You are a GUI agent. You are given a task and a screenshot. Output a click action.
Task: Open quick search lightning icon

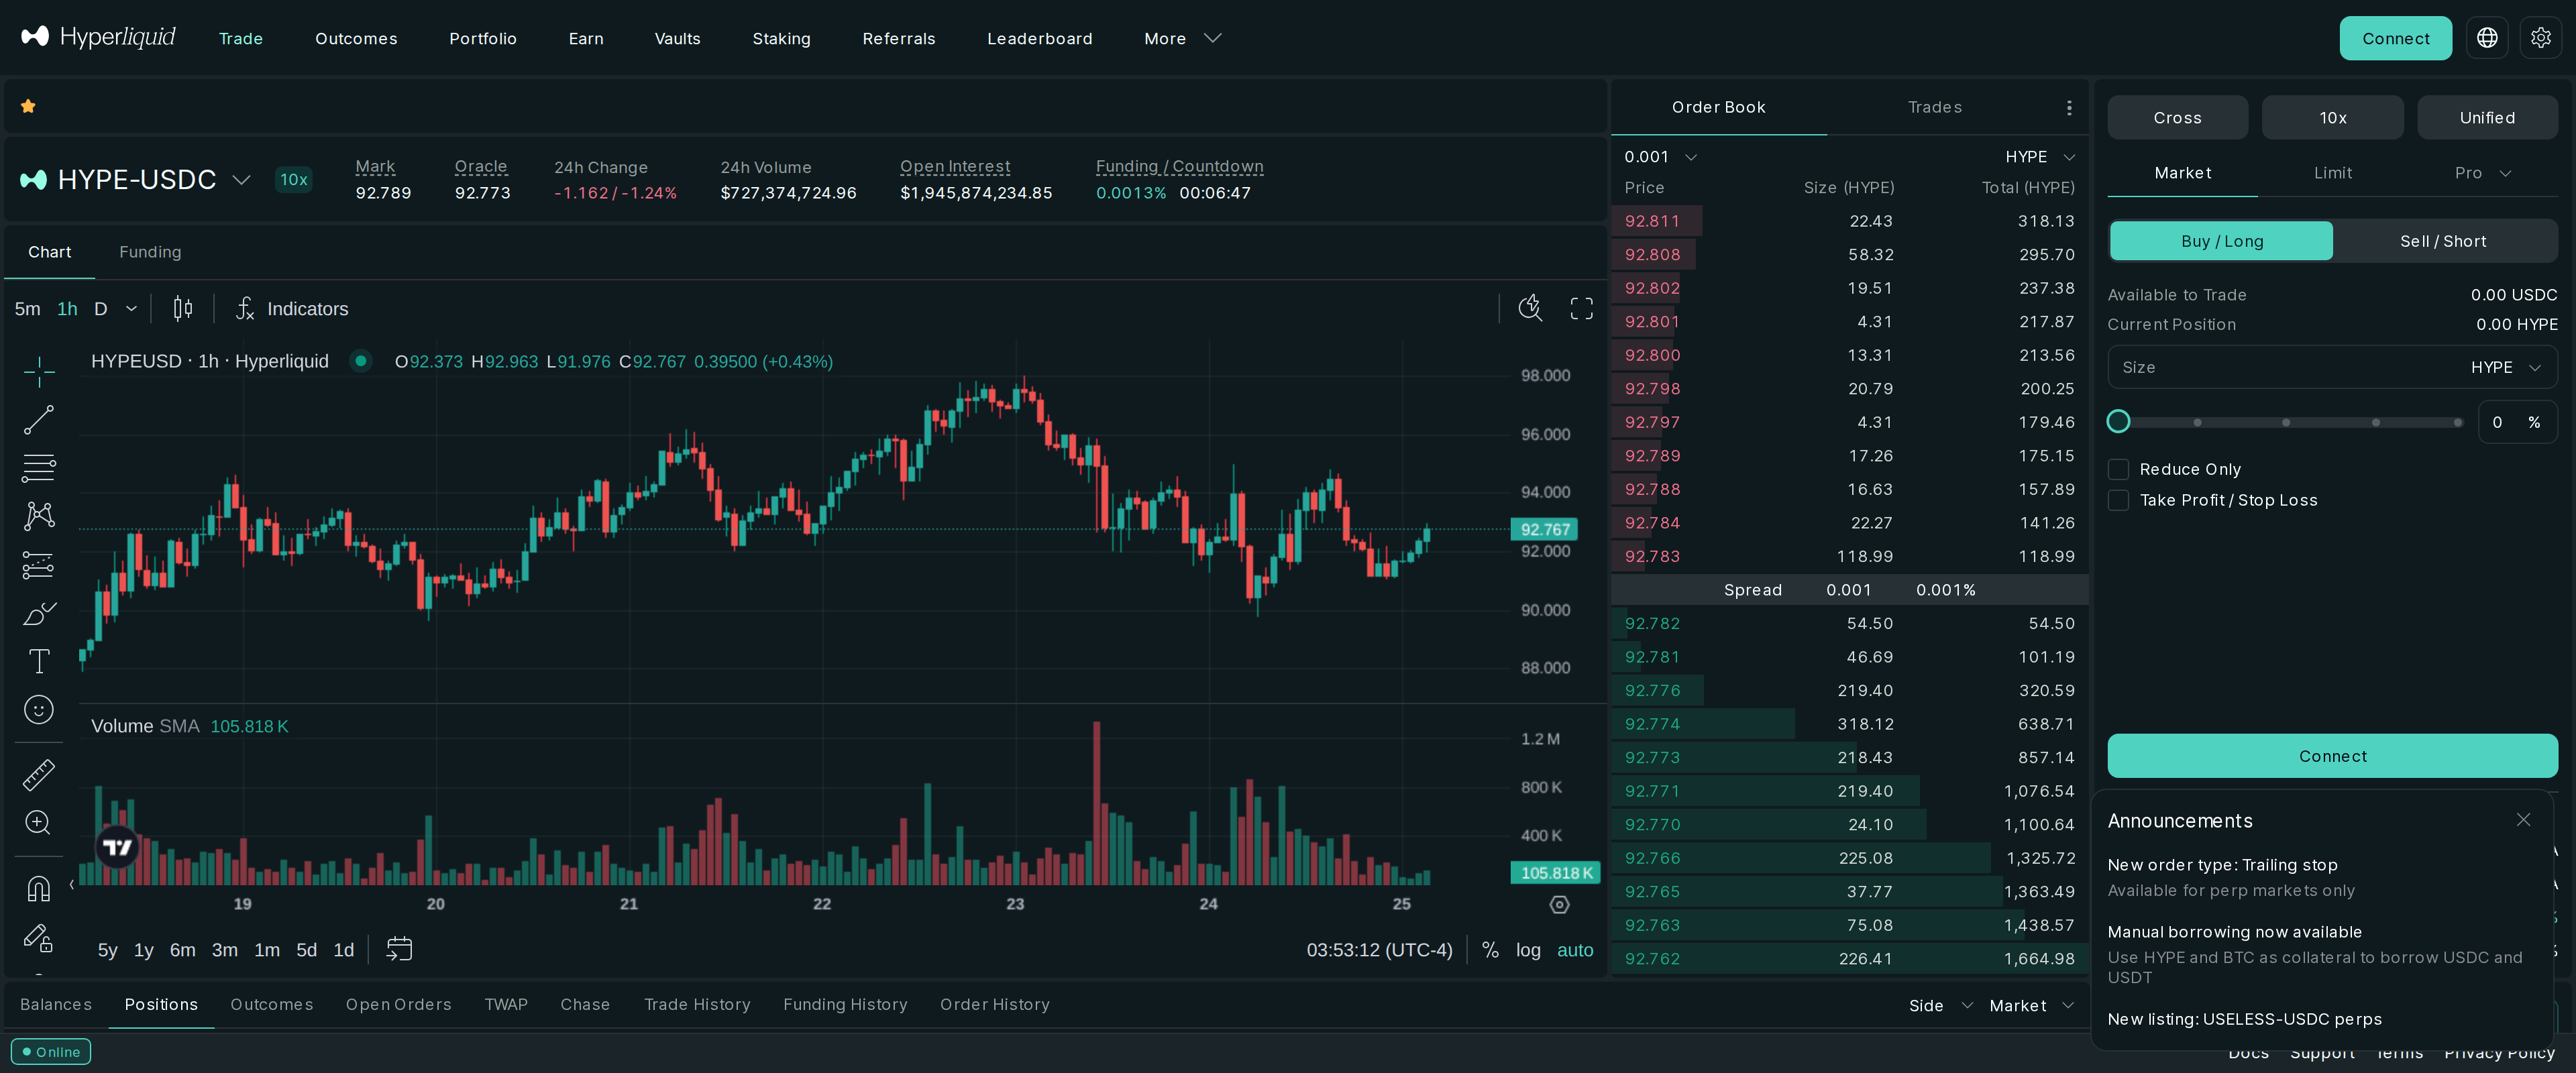pyautogui.click(x=1530, y=308)
